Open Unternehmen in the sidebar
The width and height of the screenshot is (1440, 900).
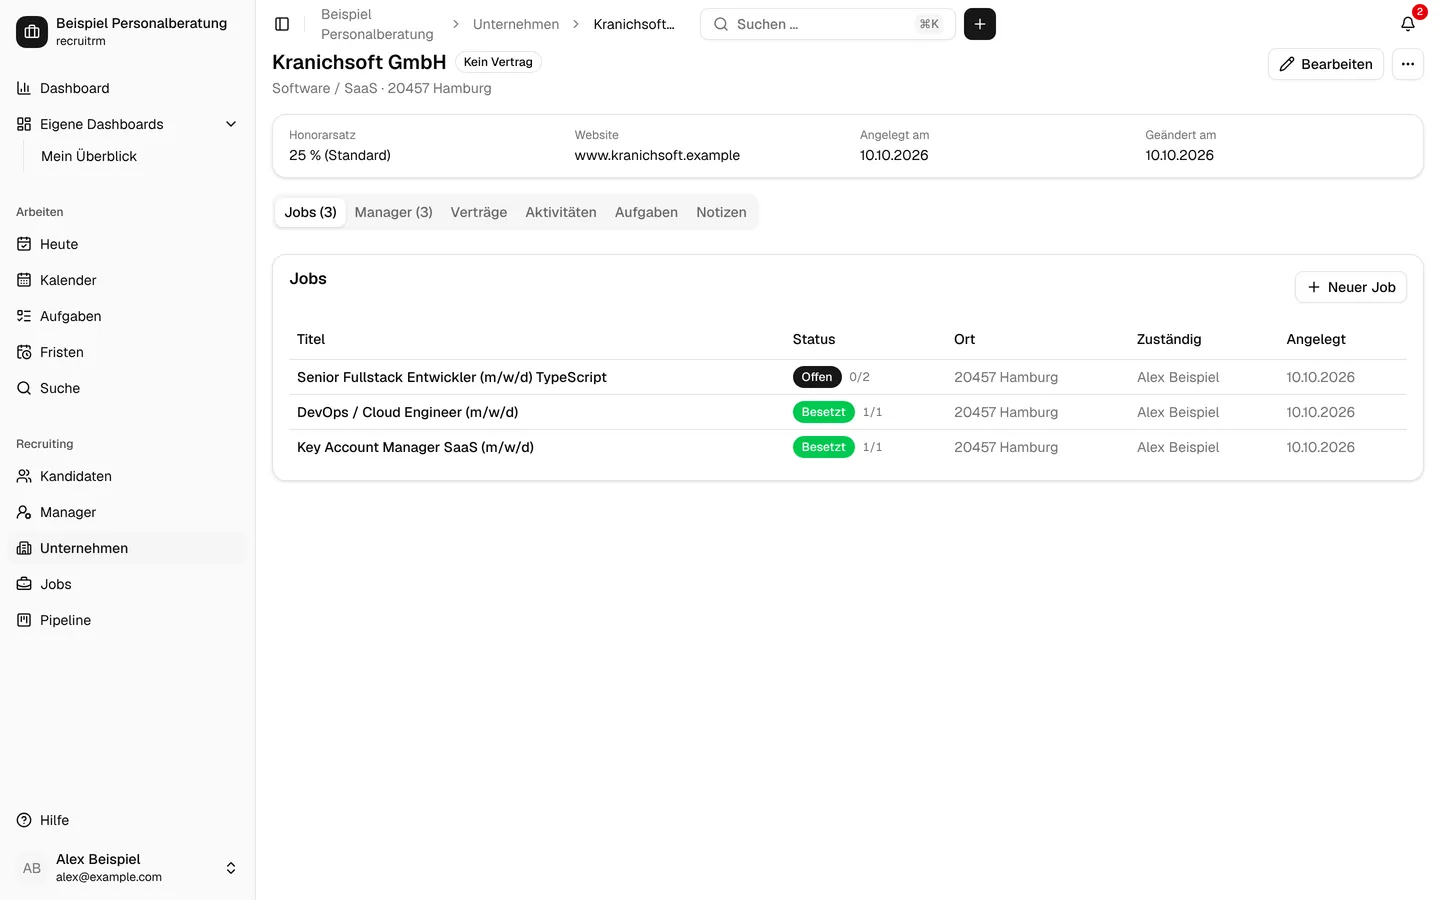click(128, 548)
